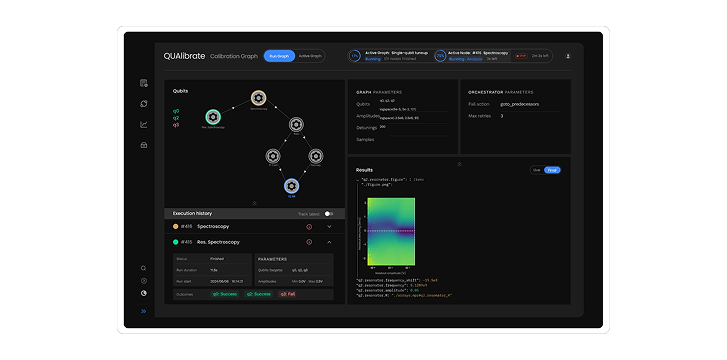Click the Status Finished row
This screenshot has width=727, height=360.
[212, 259]
